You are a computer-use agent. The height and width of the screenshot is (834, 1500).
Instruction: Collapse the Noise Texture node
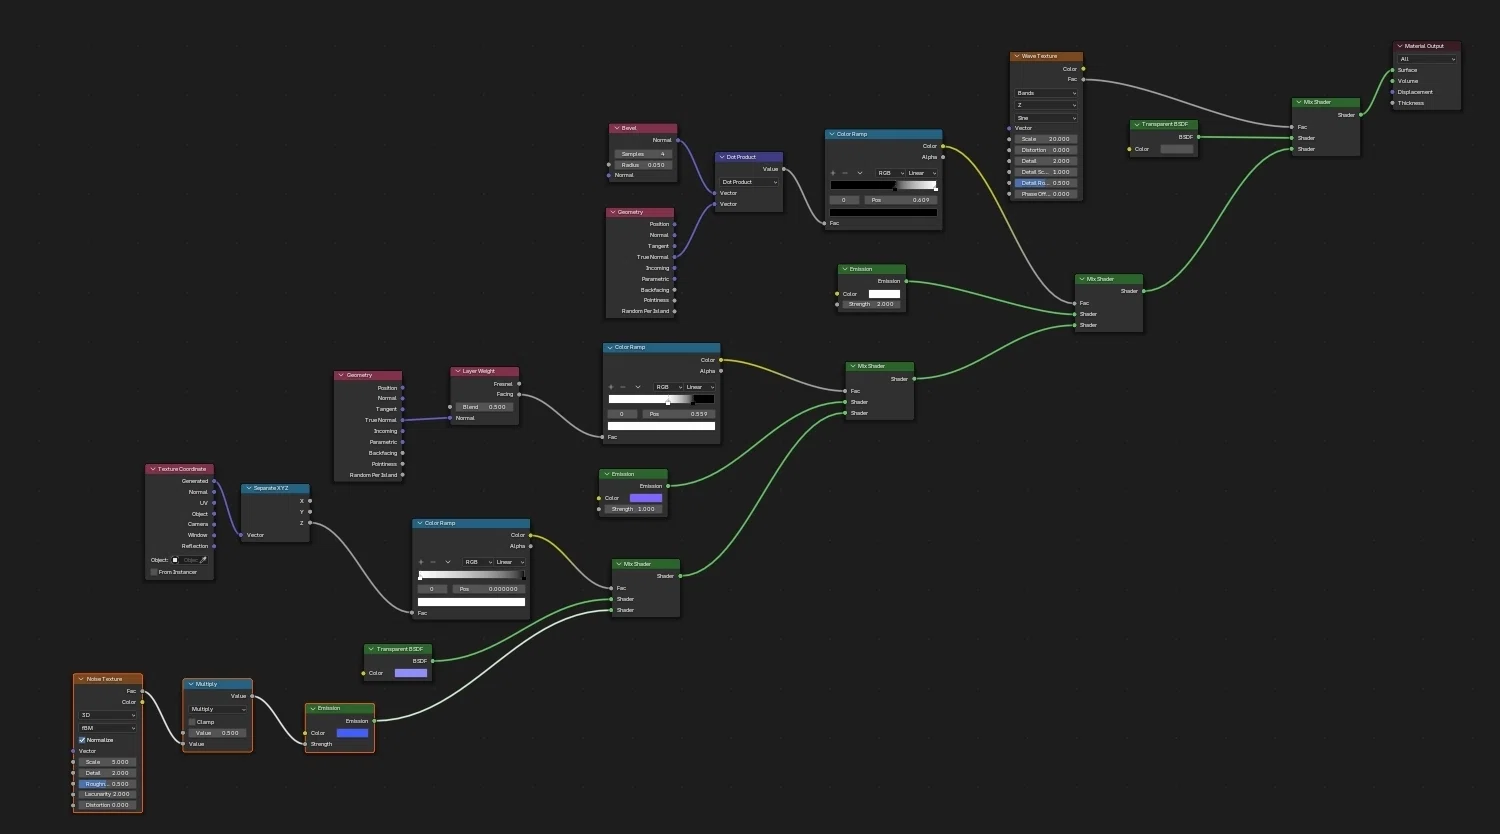(x=81, y=679)
